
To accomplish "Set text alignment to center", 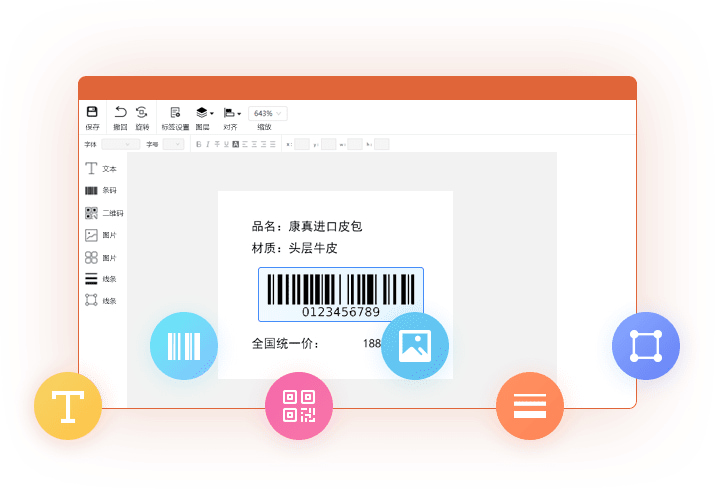I will (254, 145).
